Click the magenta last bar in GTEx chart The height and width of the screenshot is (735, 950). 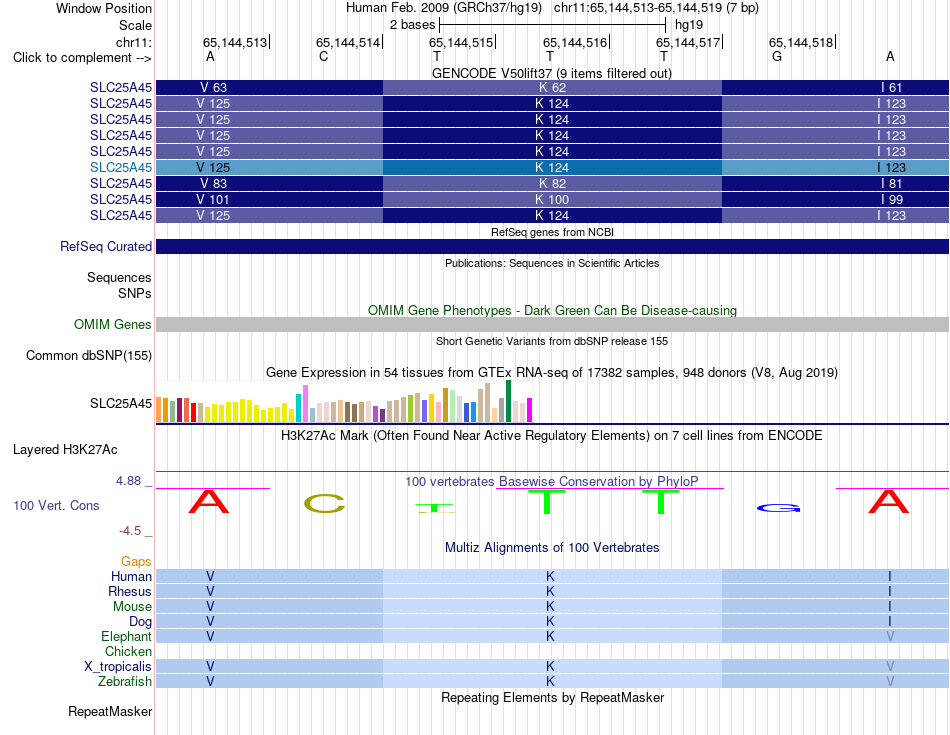[x=530, y=410]
